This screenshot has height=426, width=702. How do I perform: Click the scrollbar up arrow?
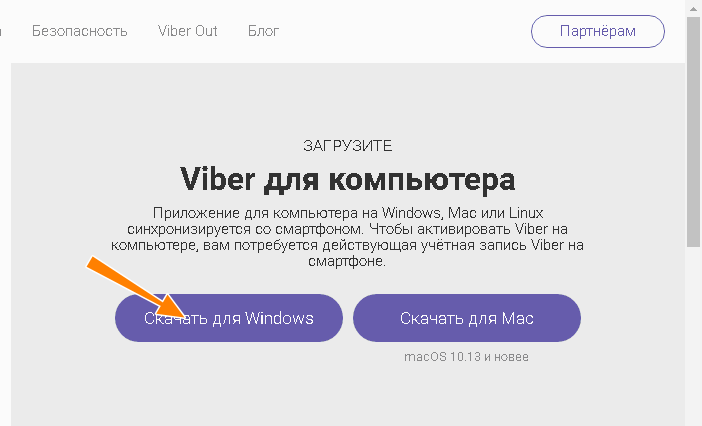(693, 9)
